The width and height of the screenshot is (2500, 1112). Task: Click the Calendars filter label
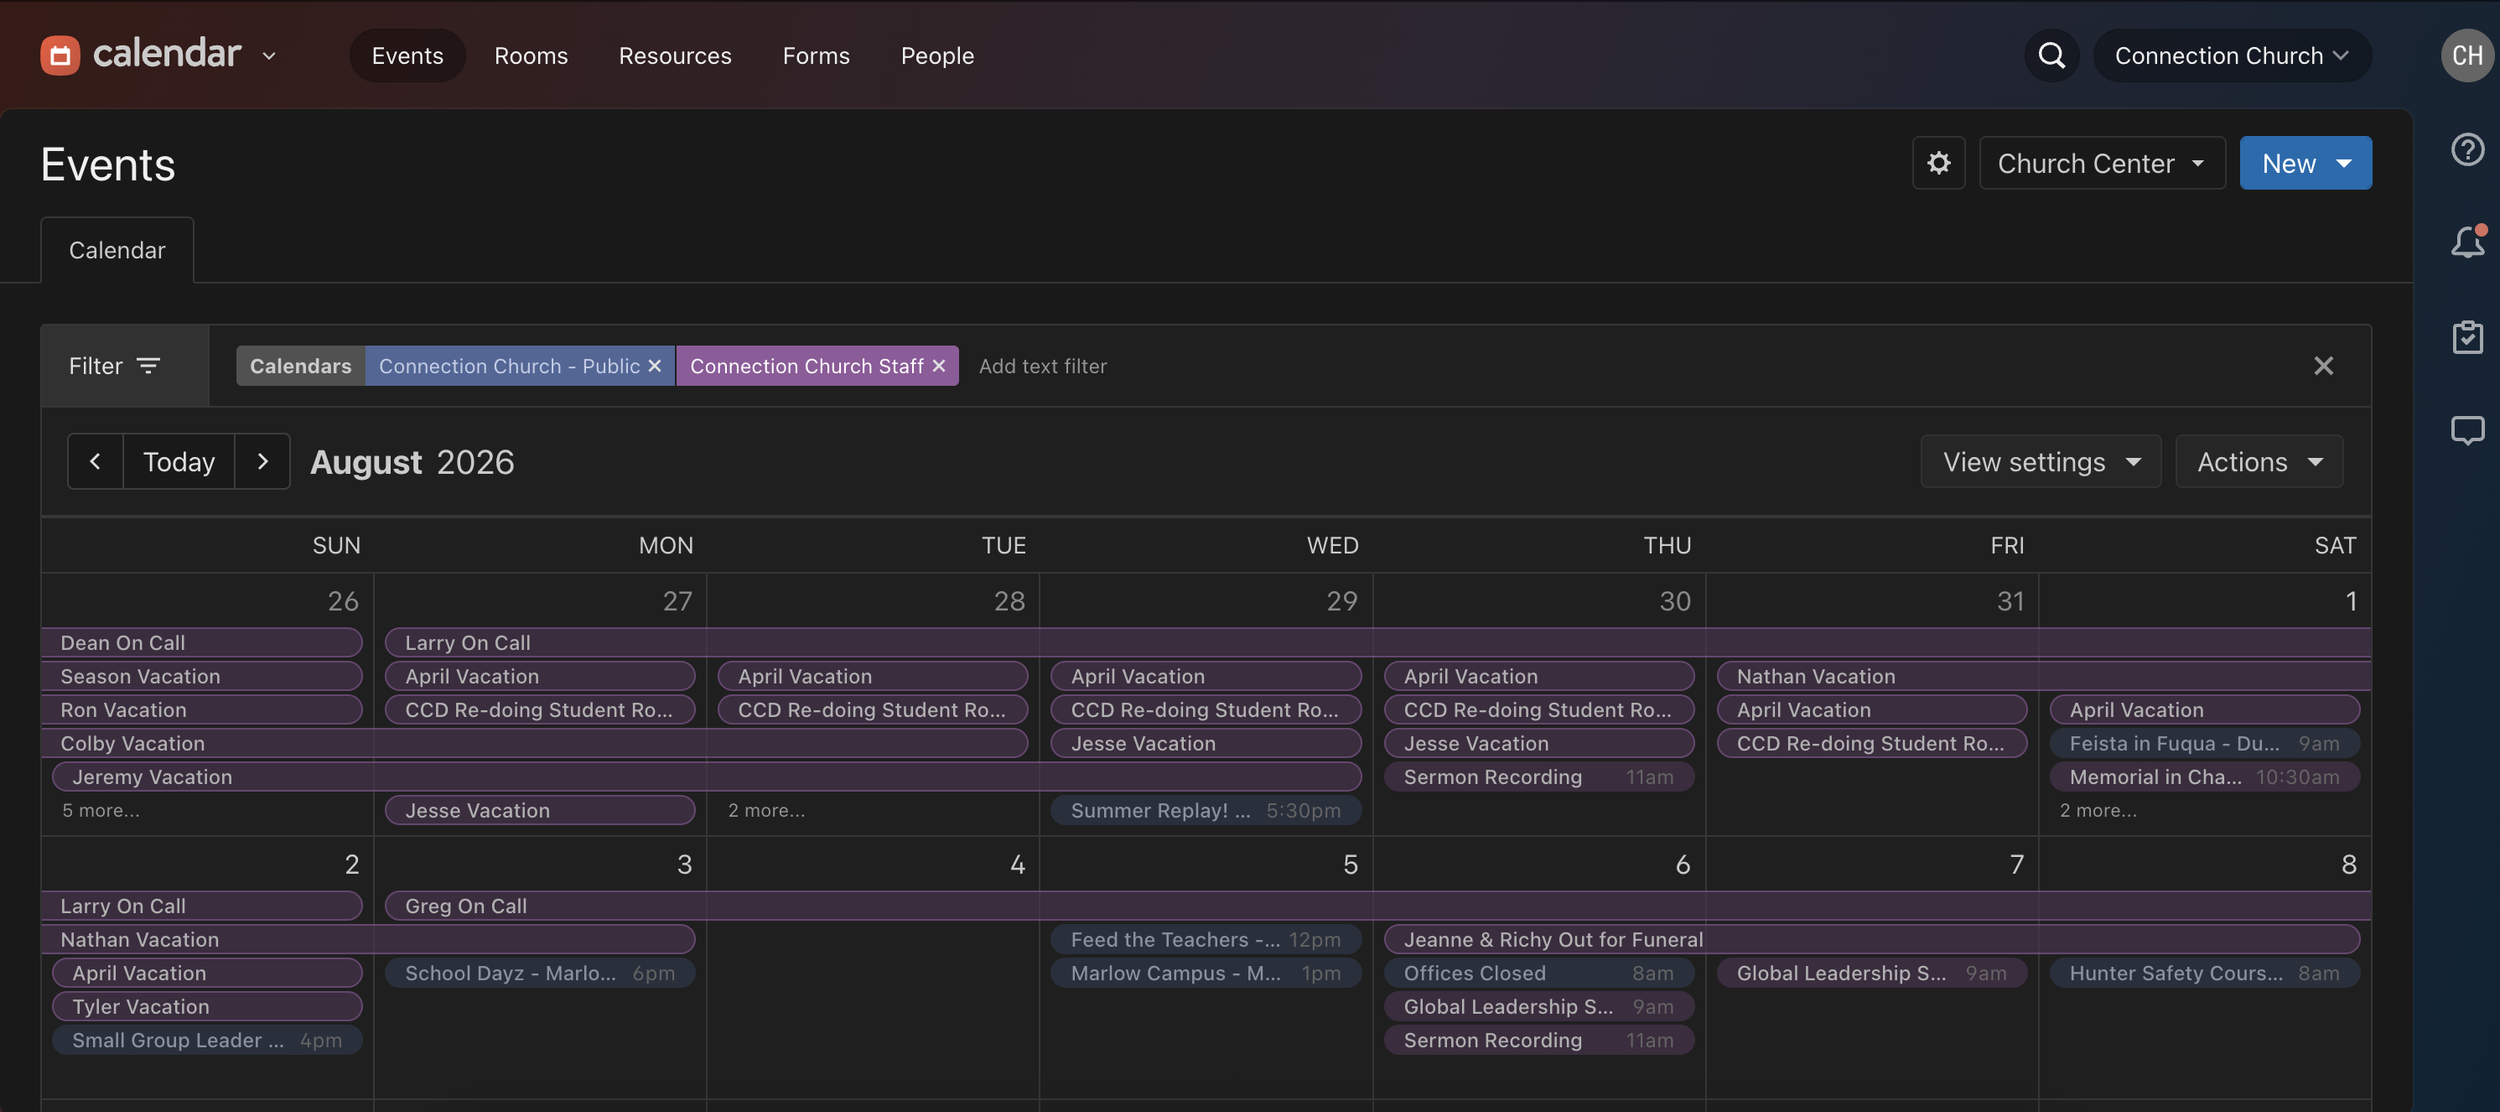[x=300, y=366]
